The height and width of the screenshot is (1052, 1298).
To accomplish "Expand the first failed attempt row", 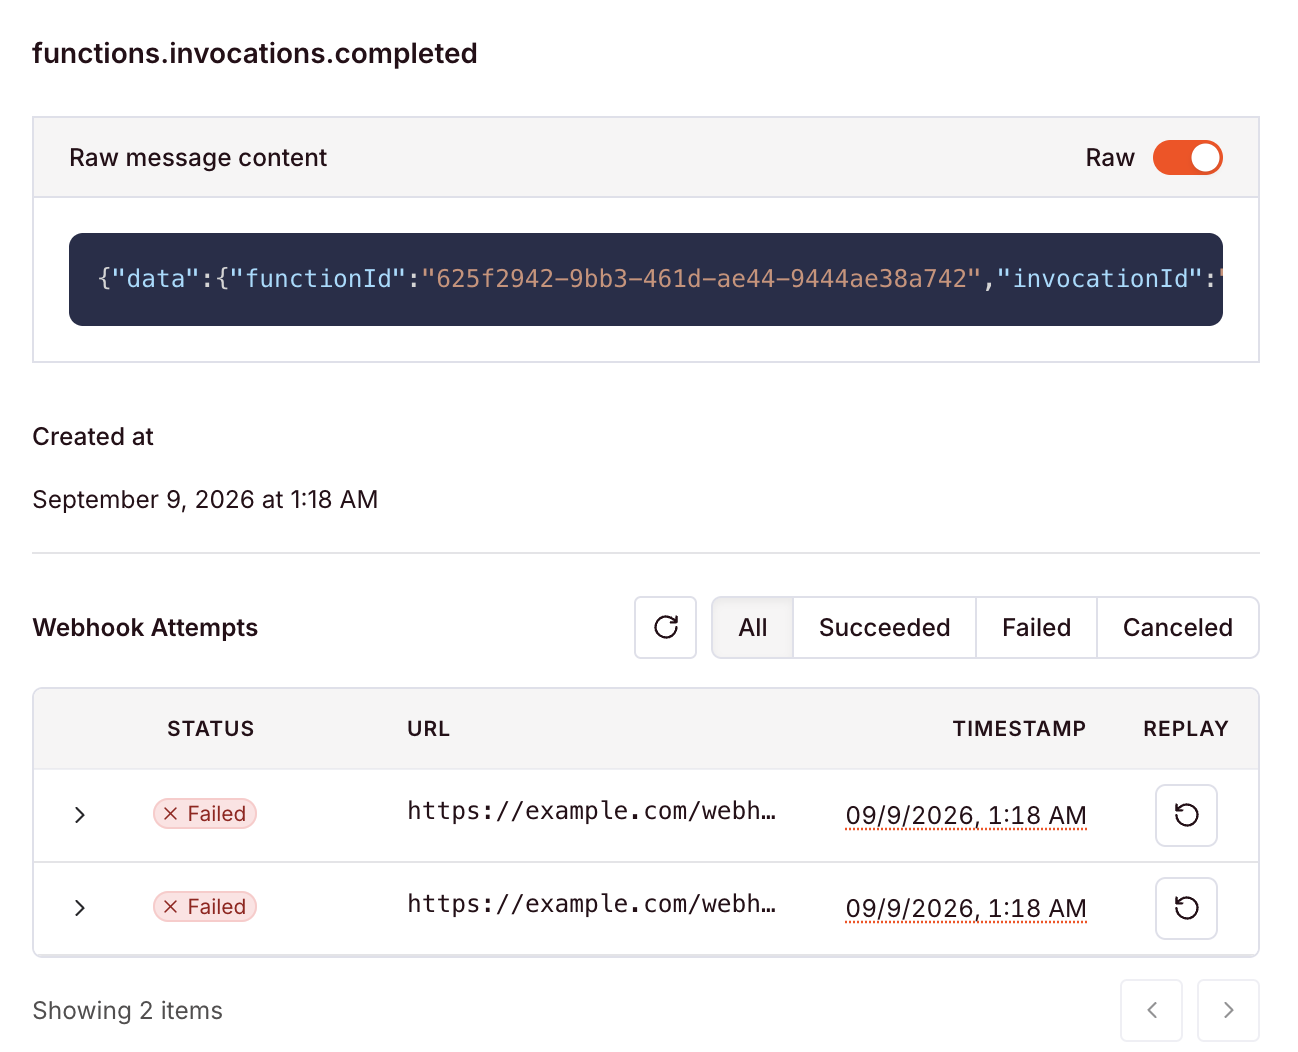I will [x=80, y=815].
